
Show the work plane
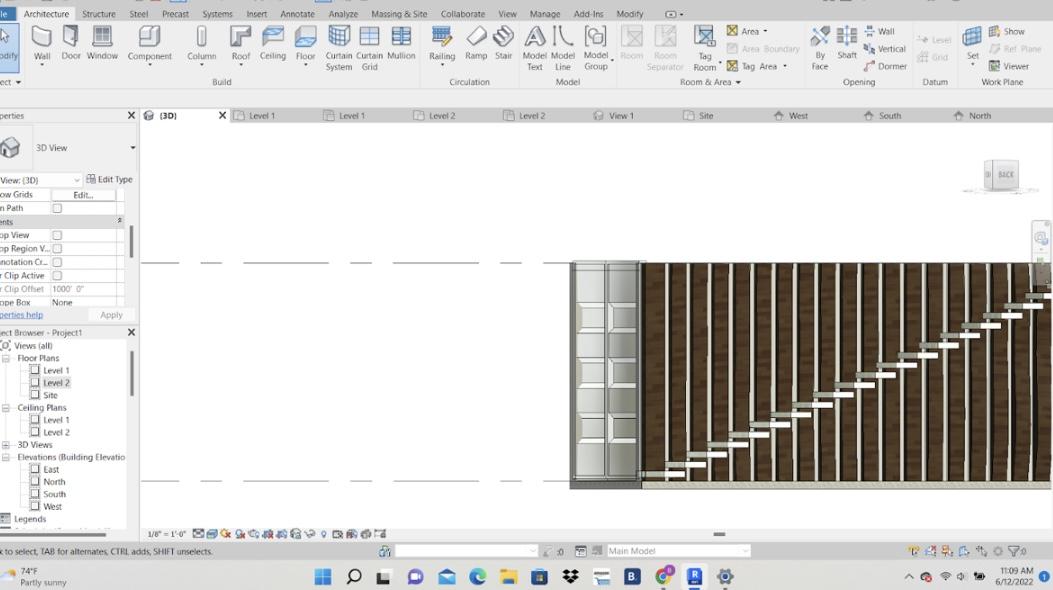point(1007,31)
